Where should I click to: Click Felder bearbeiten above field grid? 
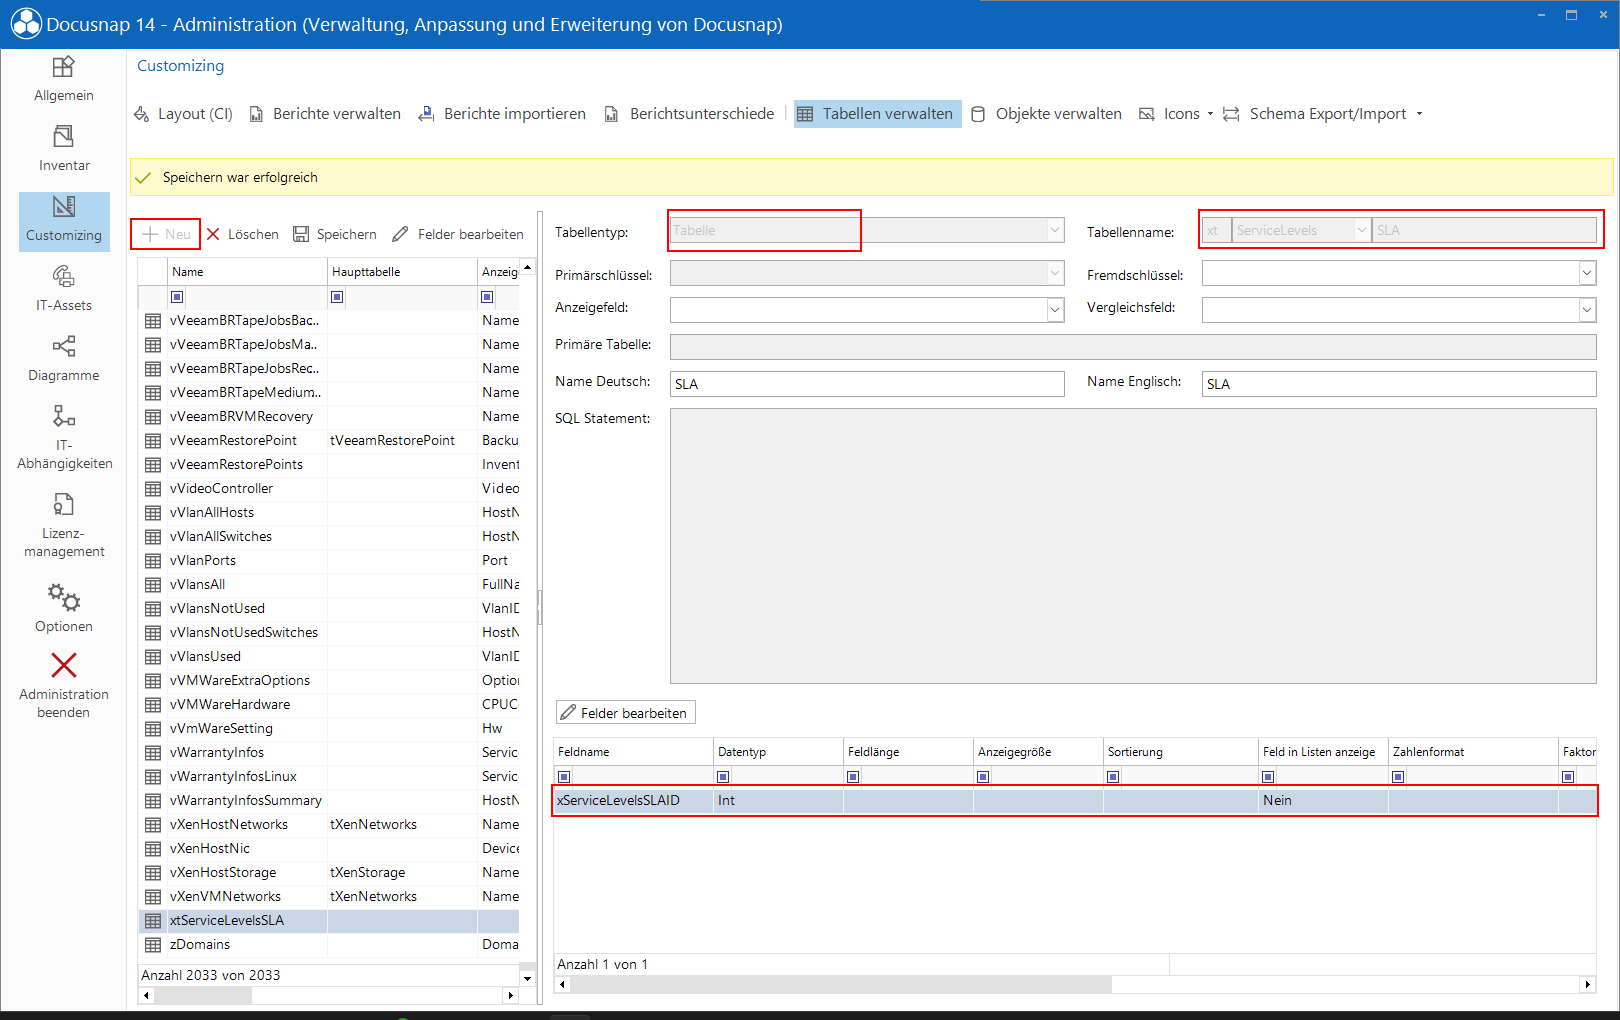click(625, 713)
